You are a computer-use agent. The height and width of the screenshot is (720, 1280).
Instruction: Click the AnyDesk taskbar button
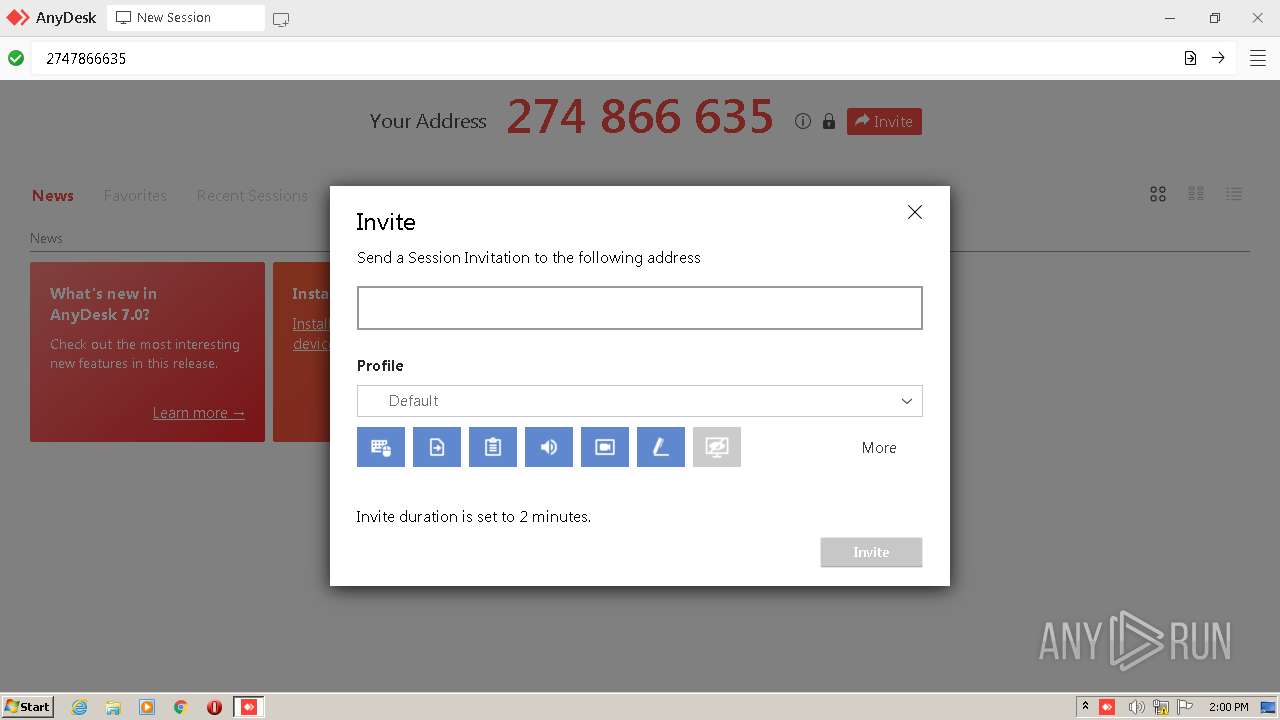tap(249, 707)
